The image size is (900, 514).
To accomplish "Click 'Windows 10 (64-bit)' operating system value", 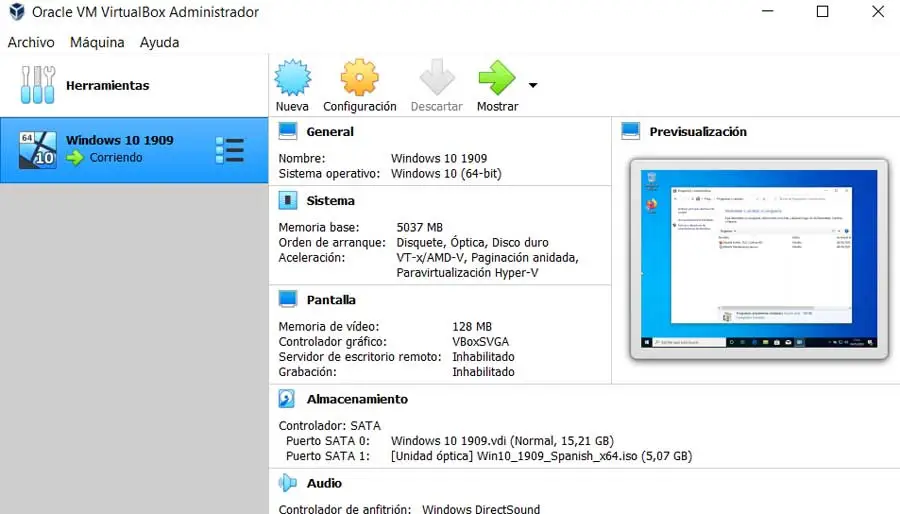I will [x=446, y=173].
